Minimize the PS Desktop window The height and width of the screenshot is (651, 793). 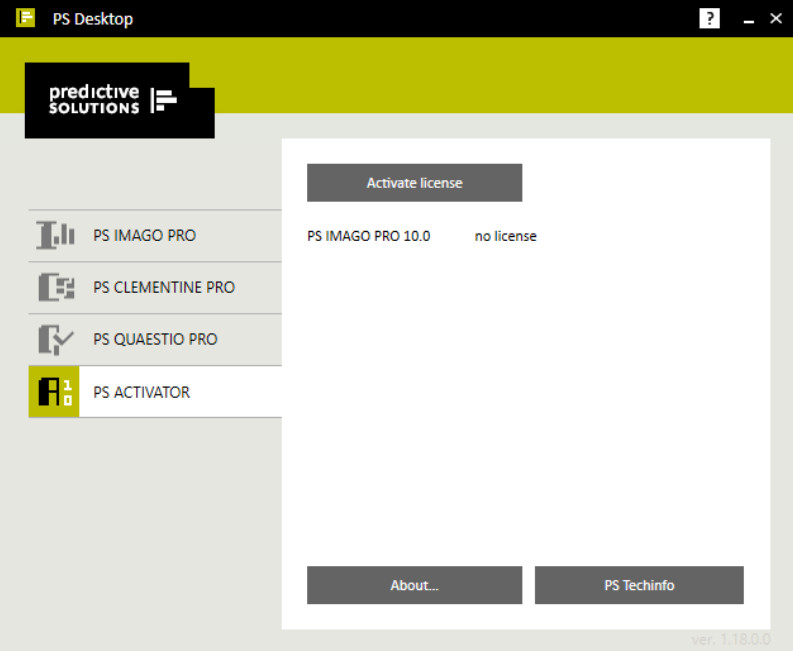click(748, 19)
